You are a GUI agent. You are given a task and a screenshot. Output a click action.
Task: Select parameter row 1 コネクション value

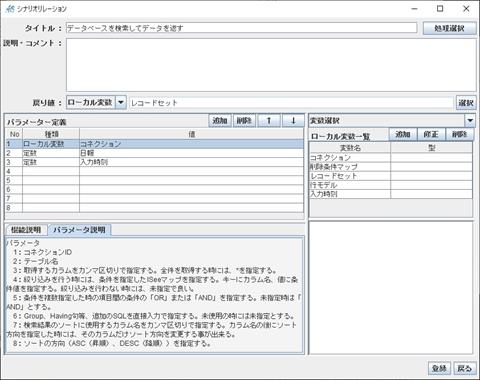[x=191, y=144]
